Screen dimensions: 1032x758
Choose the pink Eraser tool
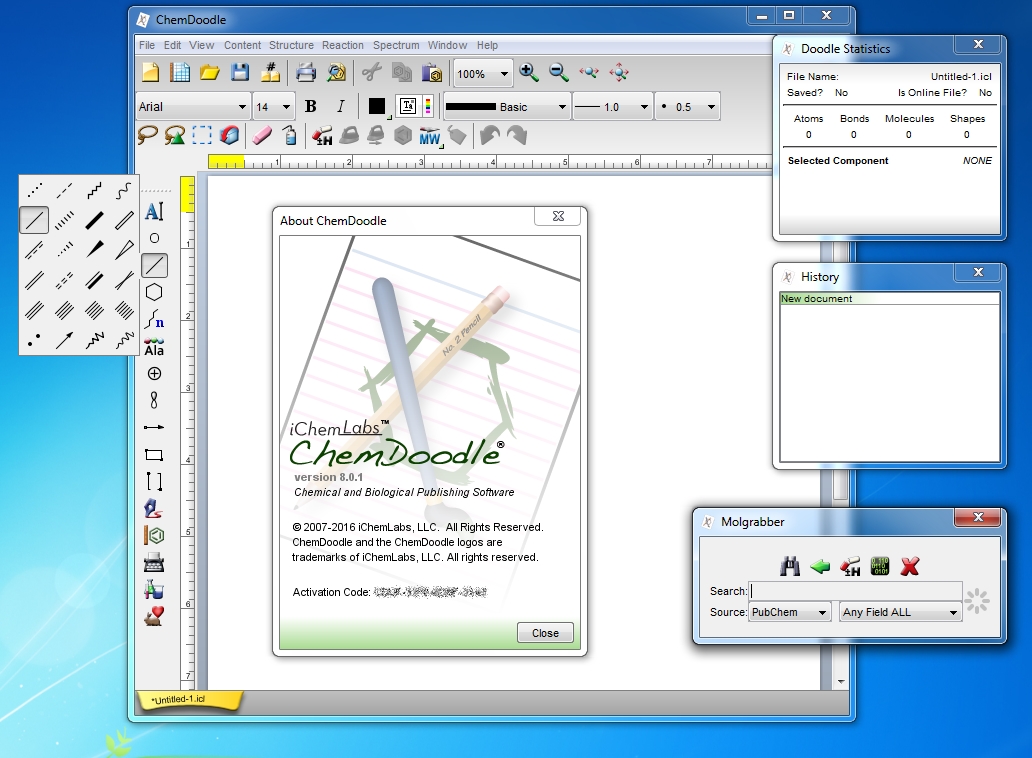pos(262,136)
